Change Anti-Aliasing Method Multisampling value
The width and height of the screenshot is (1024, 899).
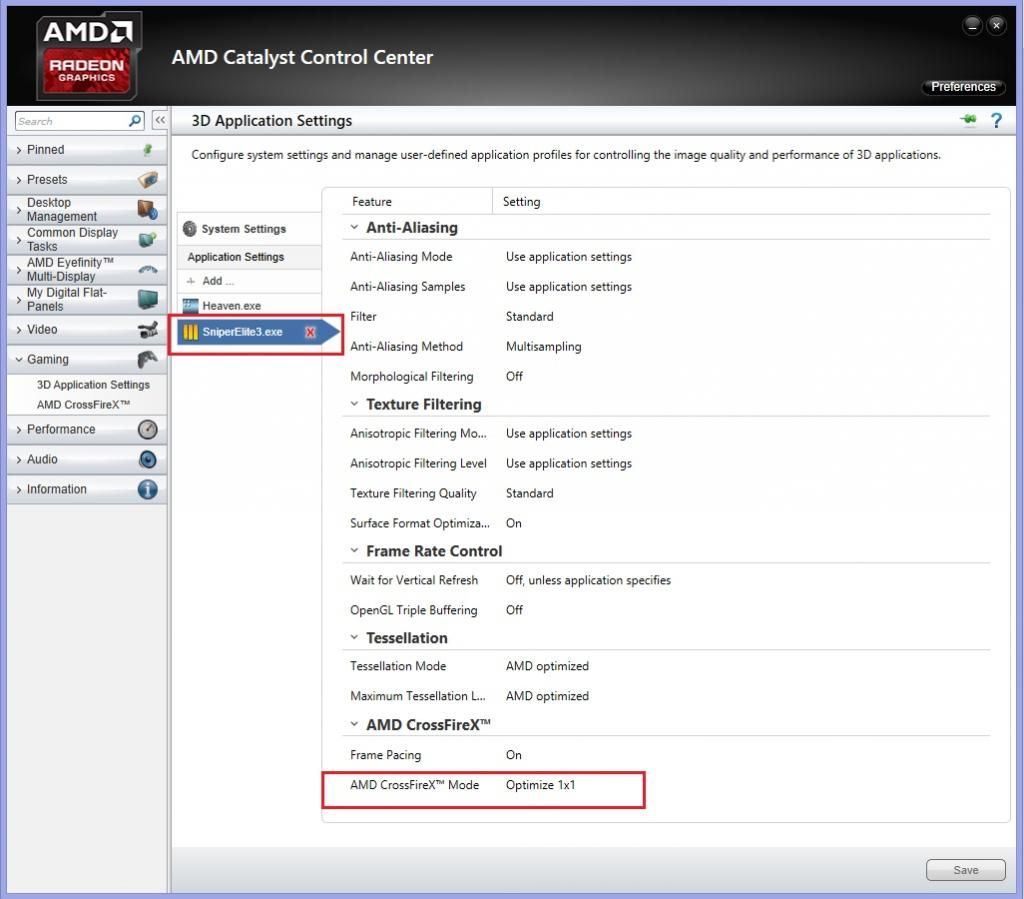543,347
